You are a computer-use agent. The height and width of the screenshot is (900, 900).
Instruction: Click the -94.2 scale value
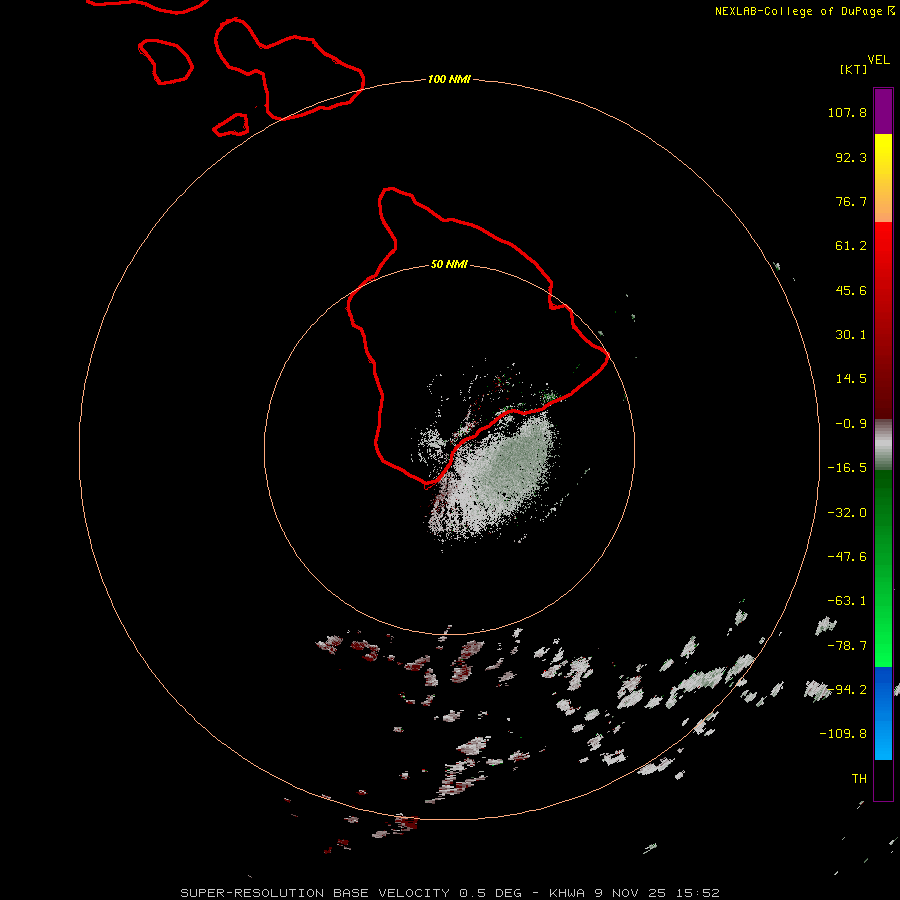(847, 690)
